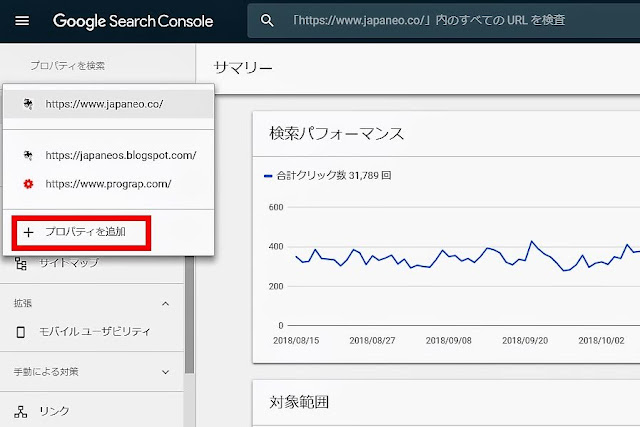
Task: Click the red gear prograp favicon
Action: tap(28, 184)
